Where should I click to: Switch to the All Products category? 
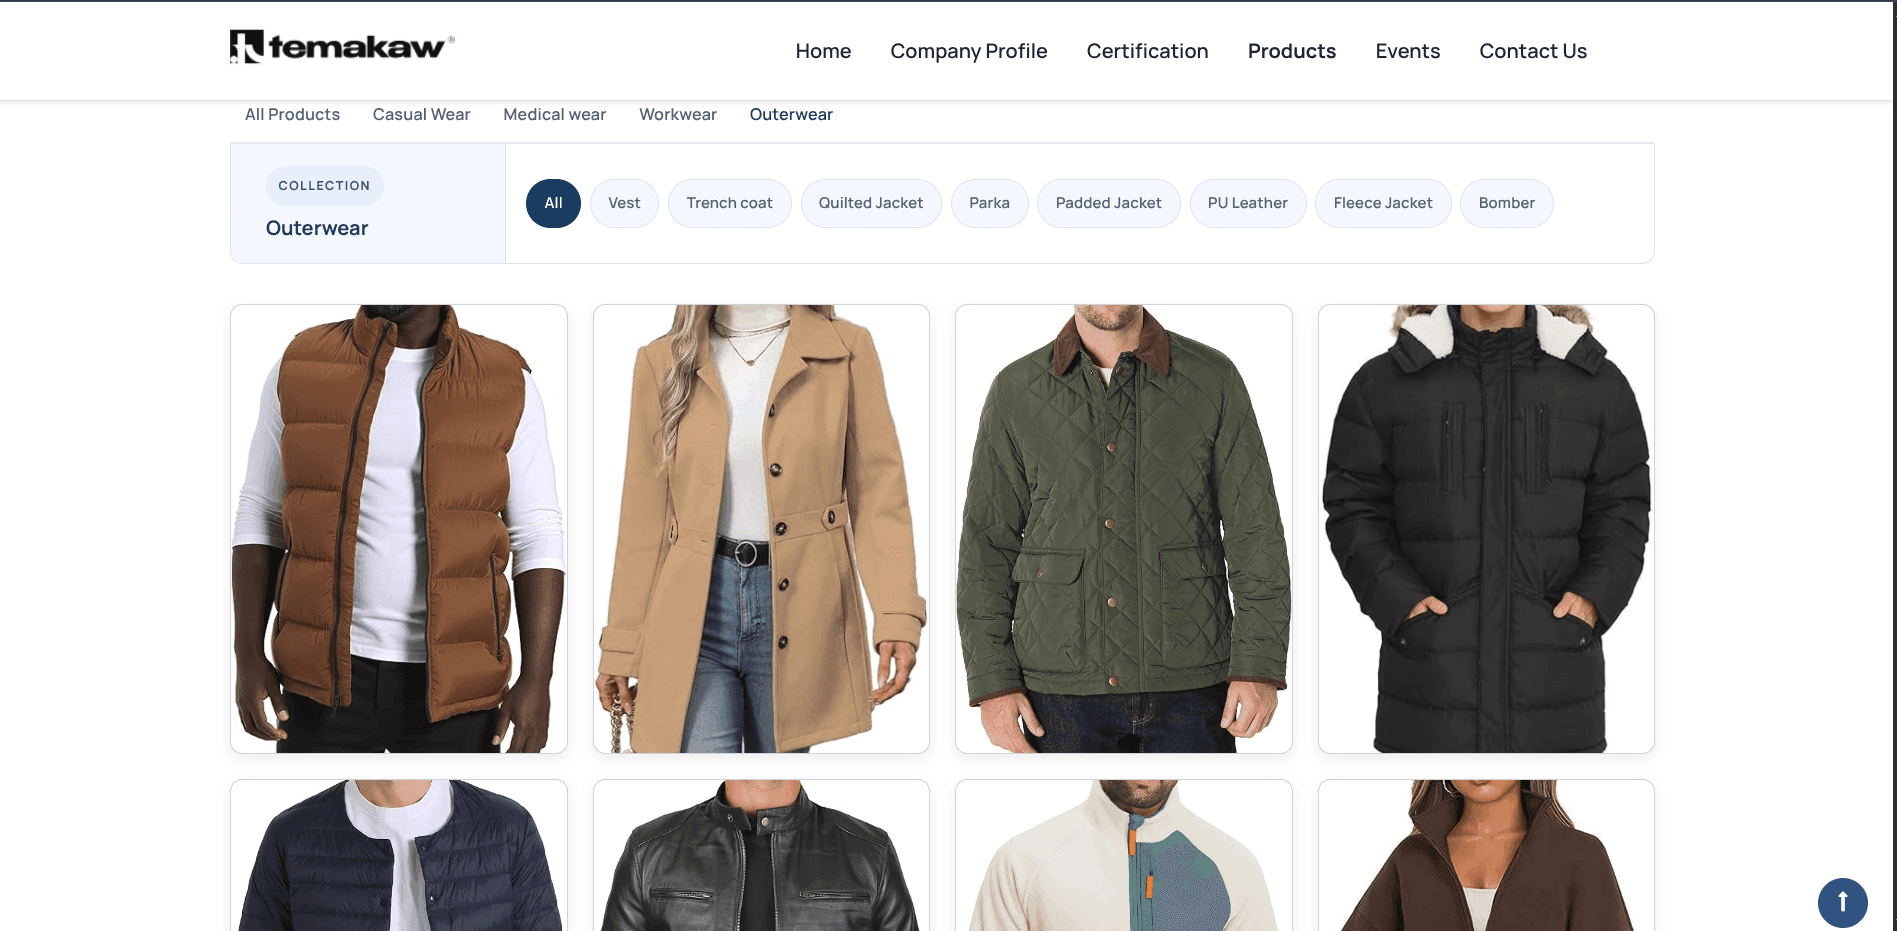coord(292,114)
